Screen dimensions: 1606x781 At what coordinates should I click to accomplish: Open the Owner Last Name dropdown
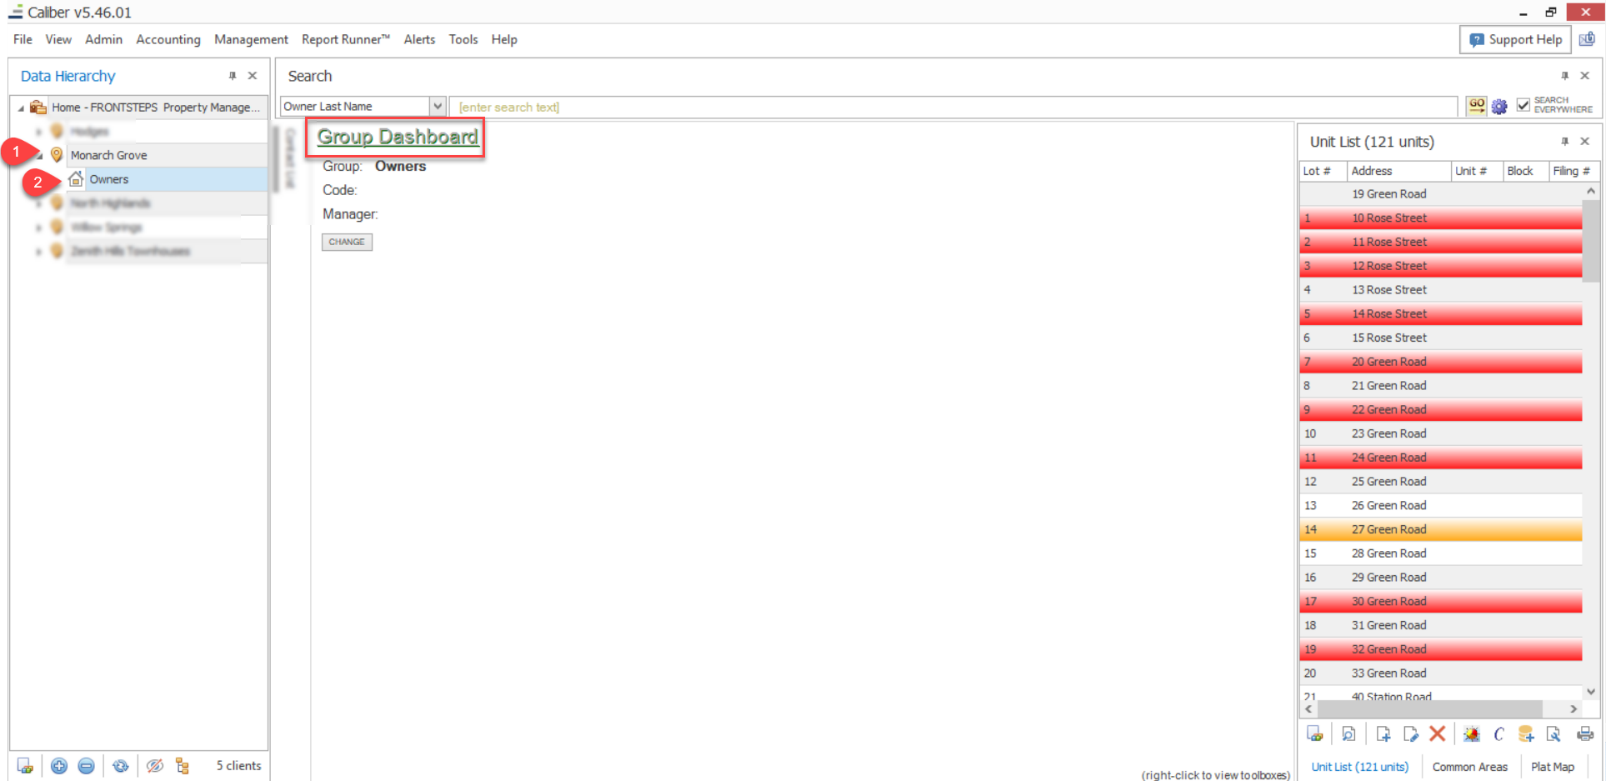pyautogui.click(x=437, y=106)
